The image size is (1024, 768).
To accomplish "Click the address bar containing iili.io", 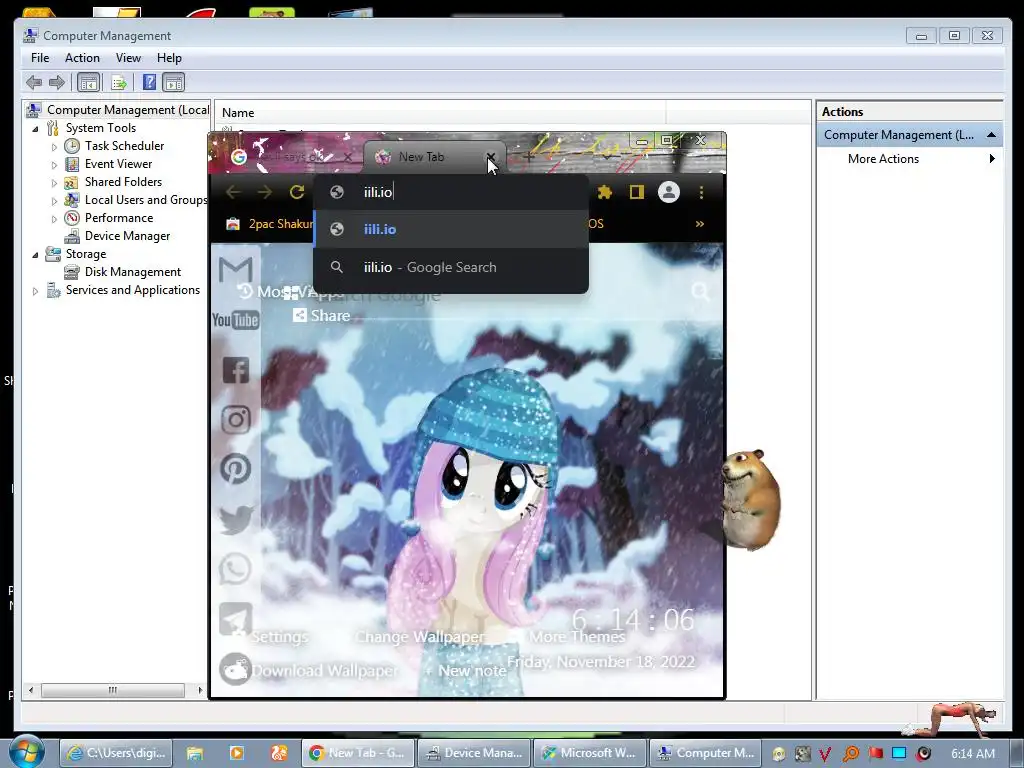I will (451, 192).
